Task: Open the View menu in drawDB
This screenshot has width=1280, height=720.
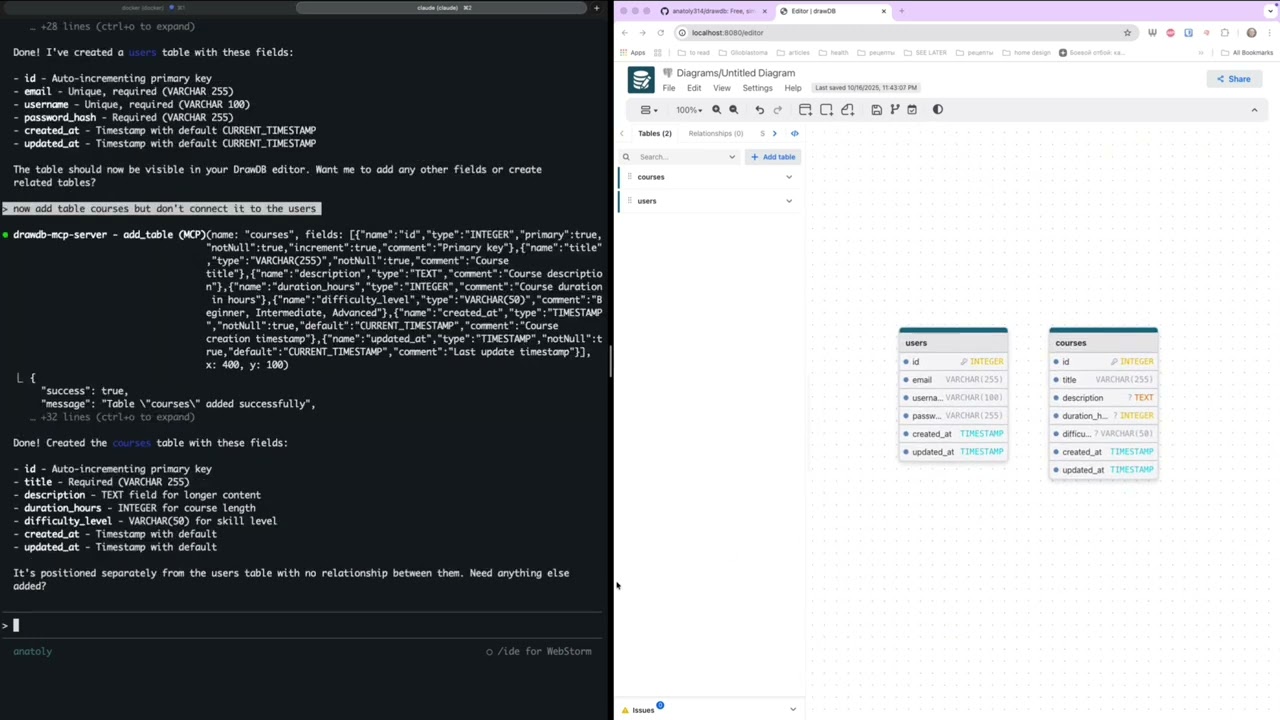Action: pos(721,88)
